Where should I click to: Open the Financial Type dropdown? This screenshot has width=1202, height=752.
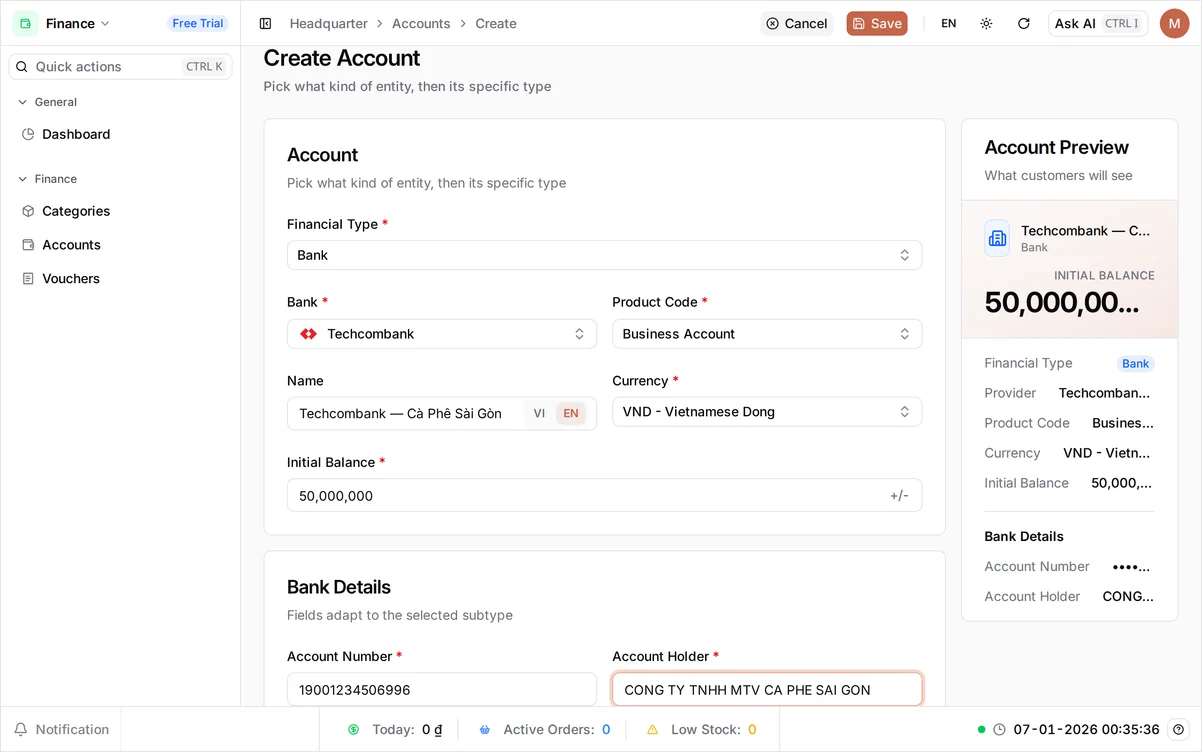(x=604, y=255)
